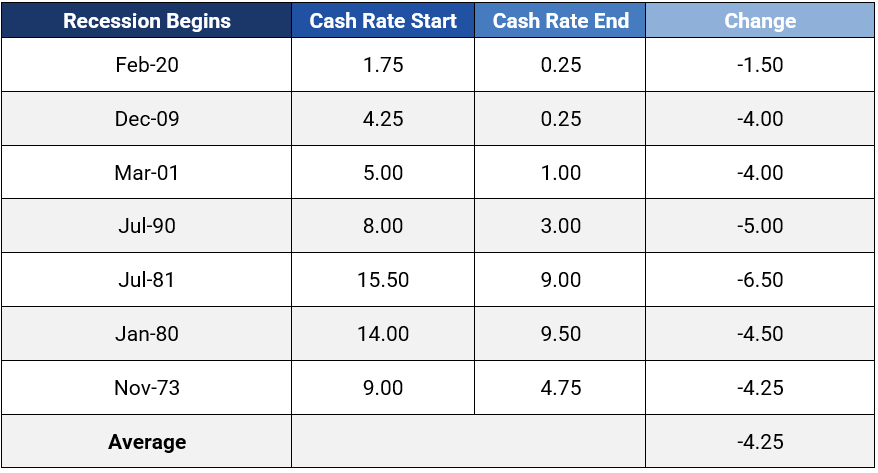This screenshot has width=878, height=473.
Task: Click the -1.50 change value
Action: [760, 65]
